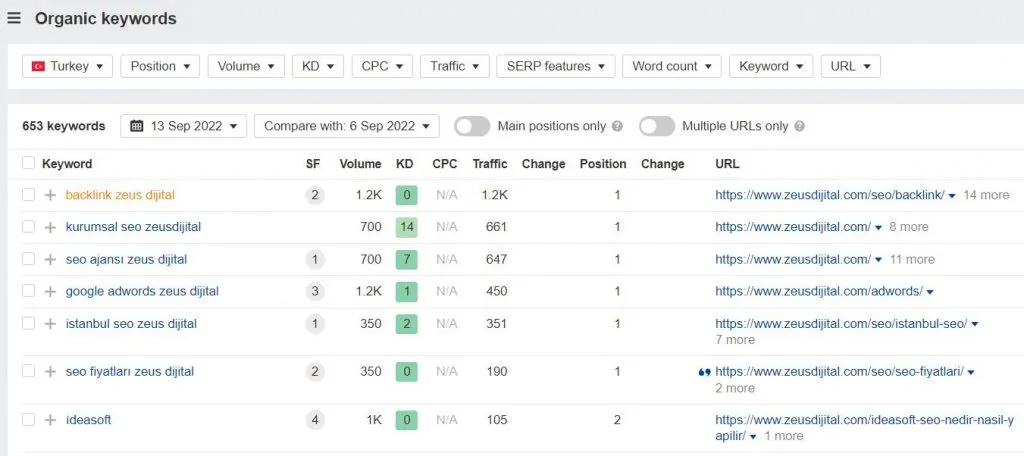Open the SERP features filter dropdown
This screenshot has height=456, width=1024.
pyautogui.click(x=556, y=66)
